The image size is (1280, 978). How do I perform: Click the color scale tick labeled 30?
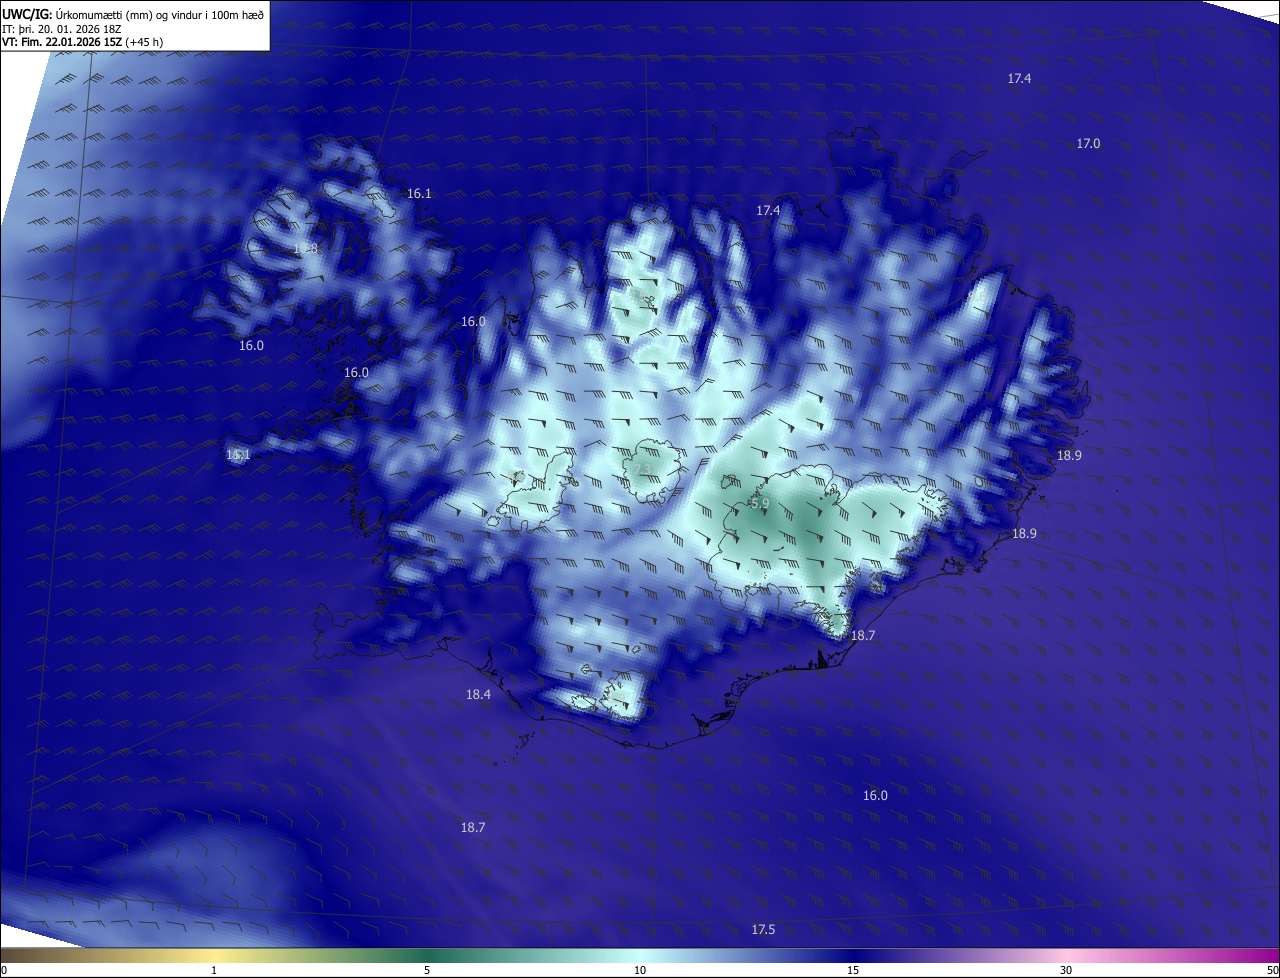pyautogui.click(x=1066, y=970)
